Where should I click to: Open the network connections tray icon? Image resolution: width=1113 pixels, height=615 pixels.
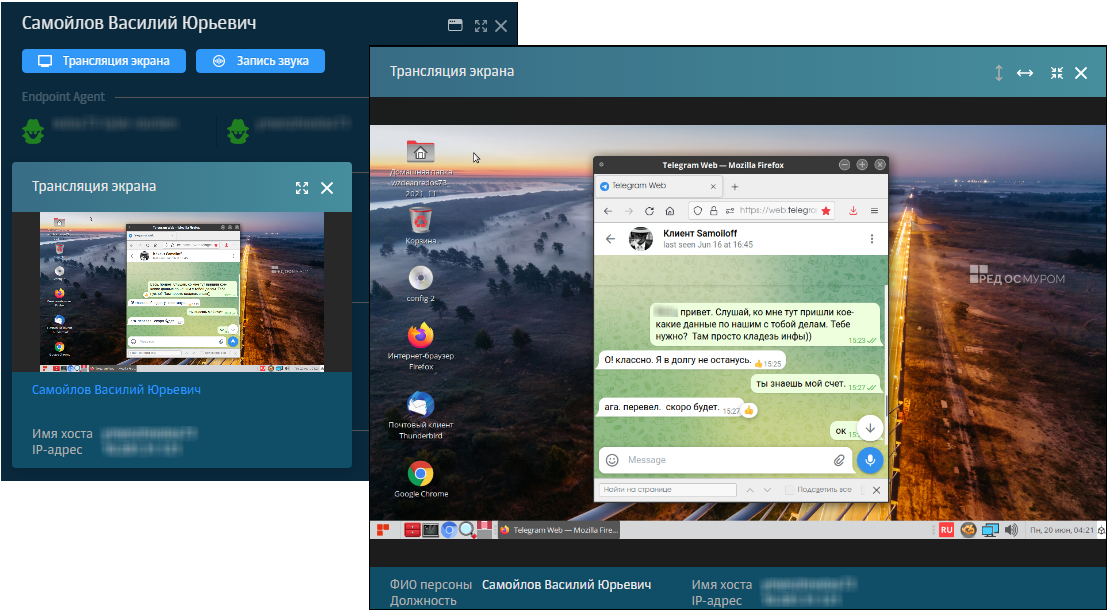pos(989,530)
